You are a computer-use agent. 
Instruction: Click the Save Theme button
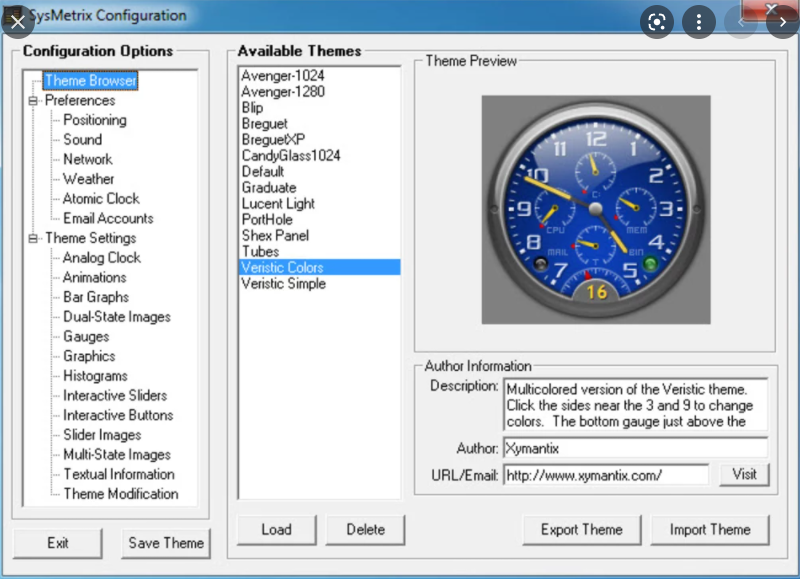coord(166,543)
